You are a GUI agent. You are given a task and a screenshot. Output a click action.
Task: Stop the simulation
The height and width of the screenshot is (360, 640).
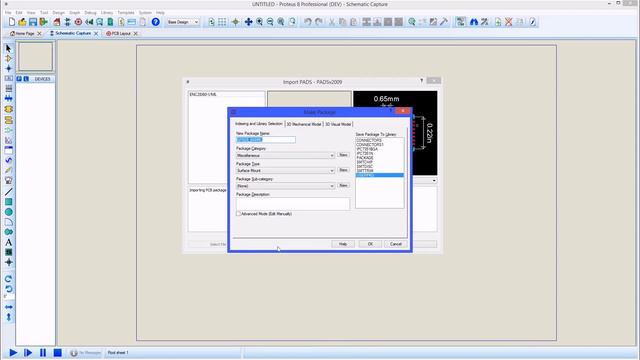[x=58, y=353]
